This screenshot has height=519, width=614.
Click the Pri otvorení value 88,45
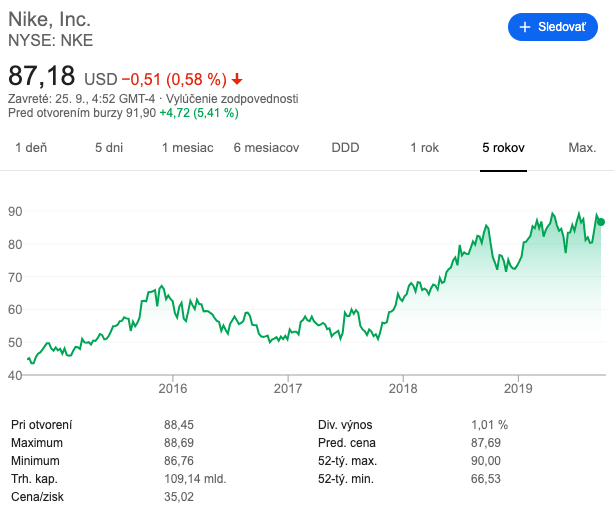tap(179, 425)
